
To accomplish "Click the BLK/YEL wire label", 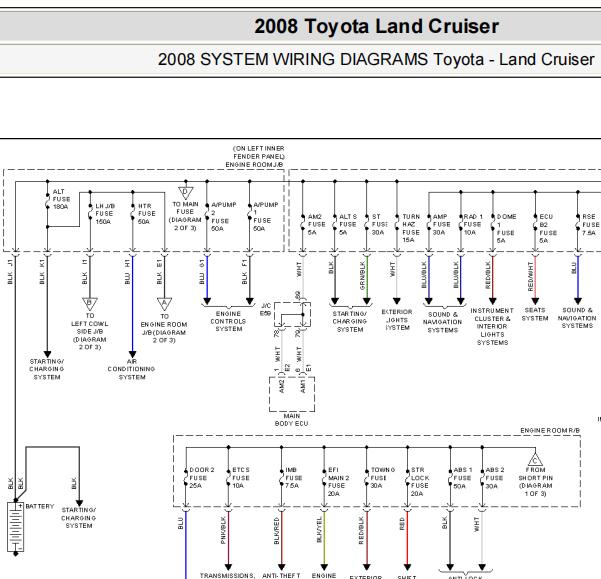I will tap(319, 530).
